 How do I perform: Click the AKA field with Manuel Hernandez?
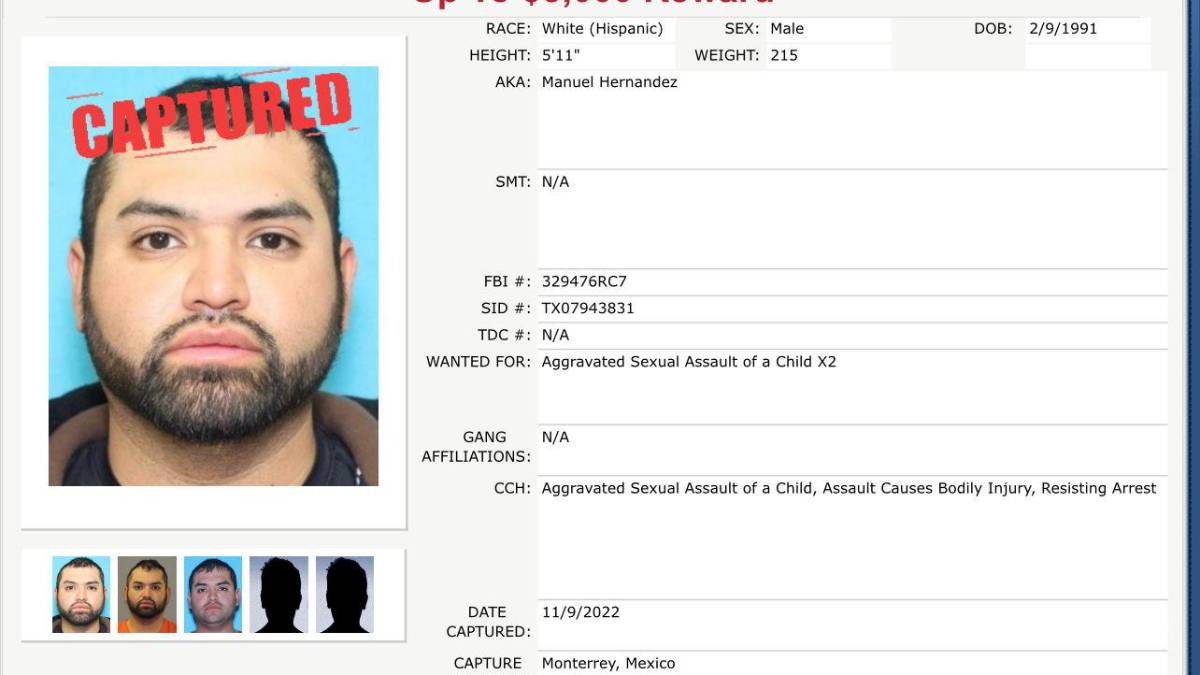(x=852, y=120)
